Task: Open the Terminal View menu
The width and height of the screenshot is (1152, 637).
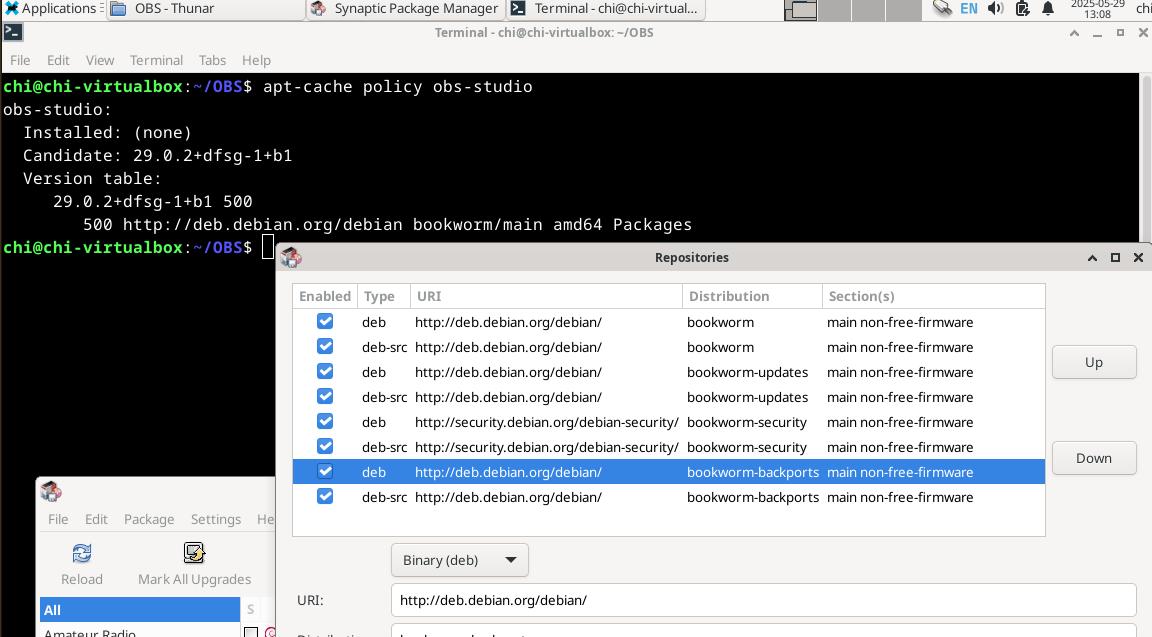Action: (x=100, y=60)
